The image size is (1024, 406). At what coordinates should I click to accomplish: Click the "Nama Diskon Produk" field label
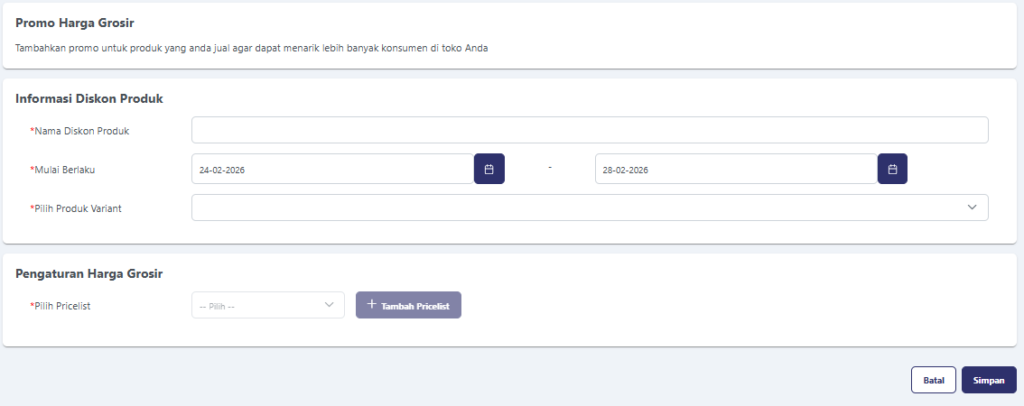click(82, 131)
